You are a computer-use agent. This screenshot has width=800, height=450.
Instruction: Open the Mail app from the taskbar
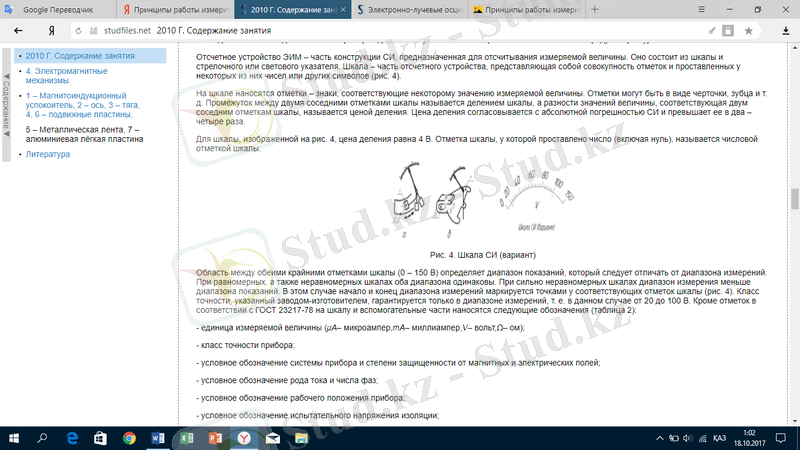coord(272,438)
